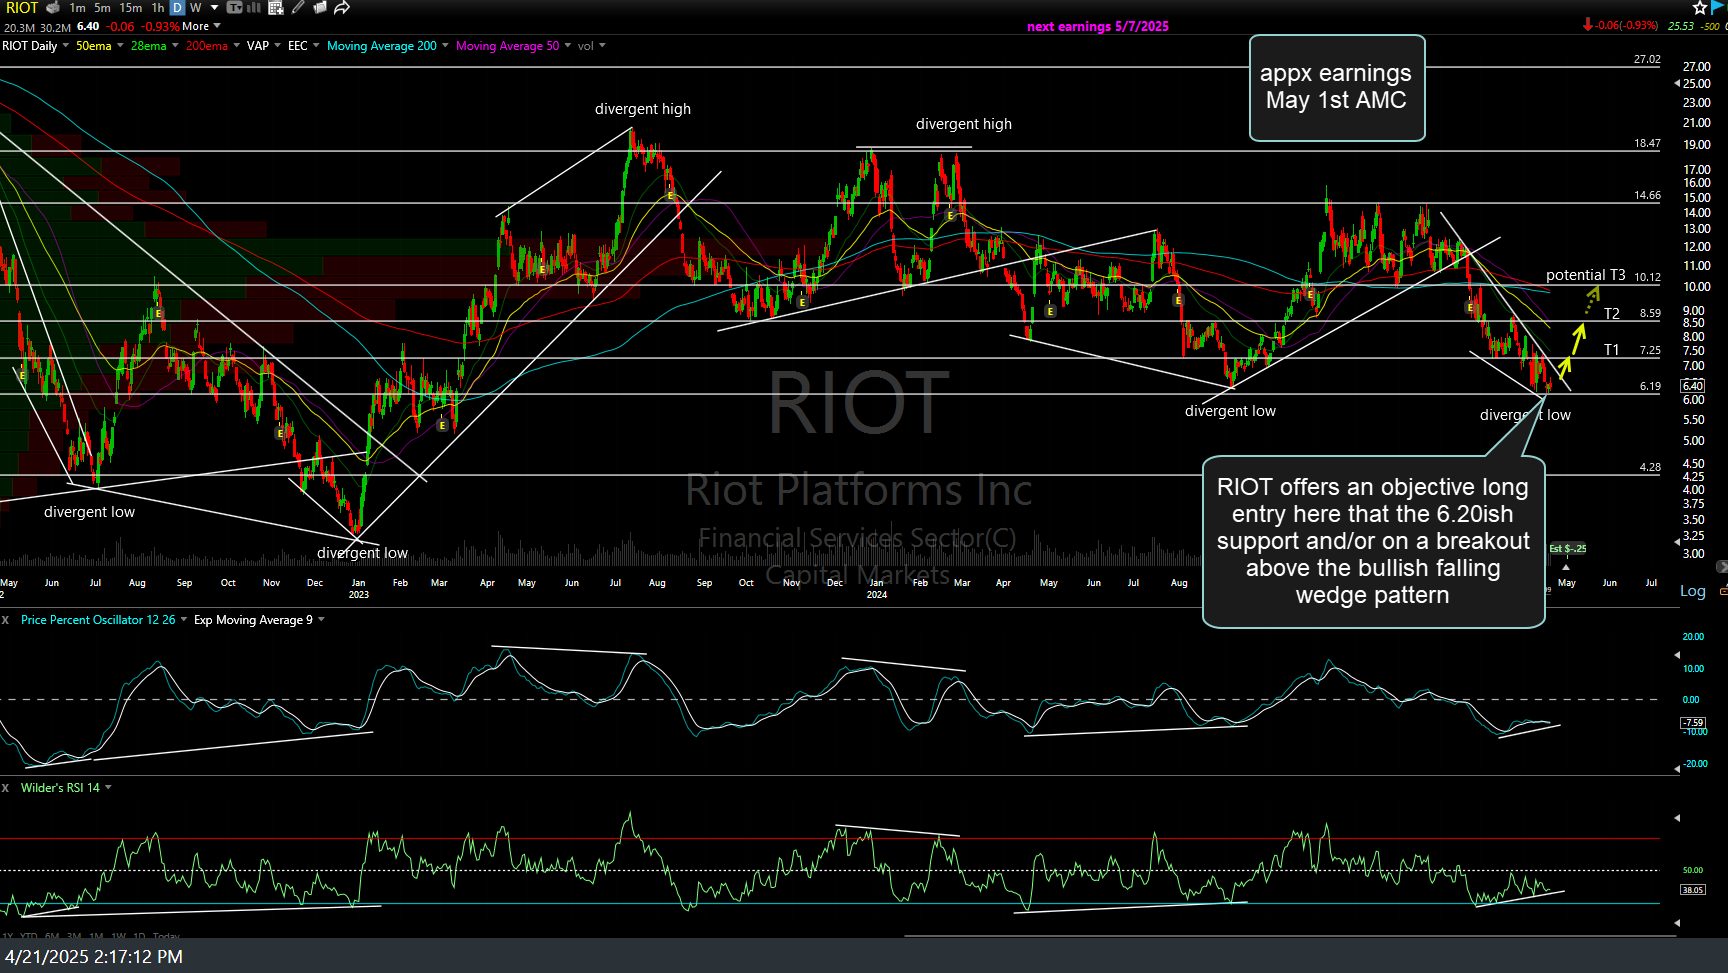This screenshot has height=973, width=1728.
Task: Close the Price Percent Oscillator pane
Action: [x=6, y=620]
